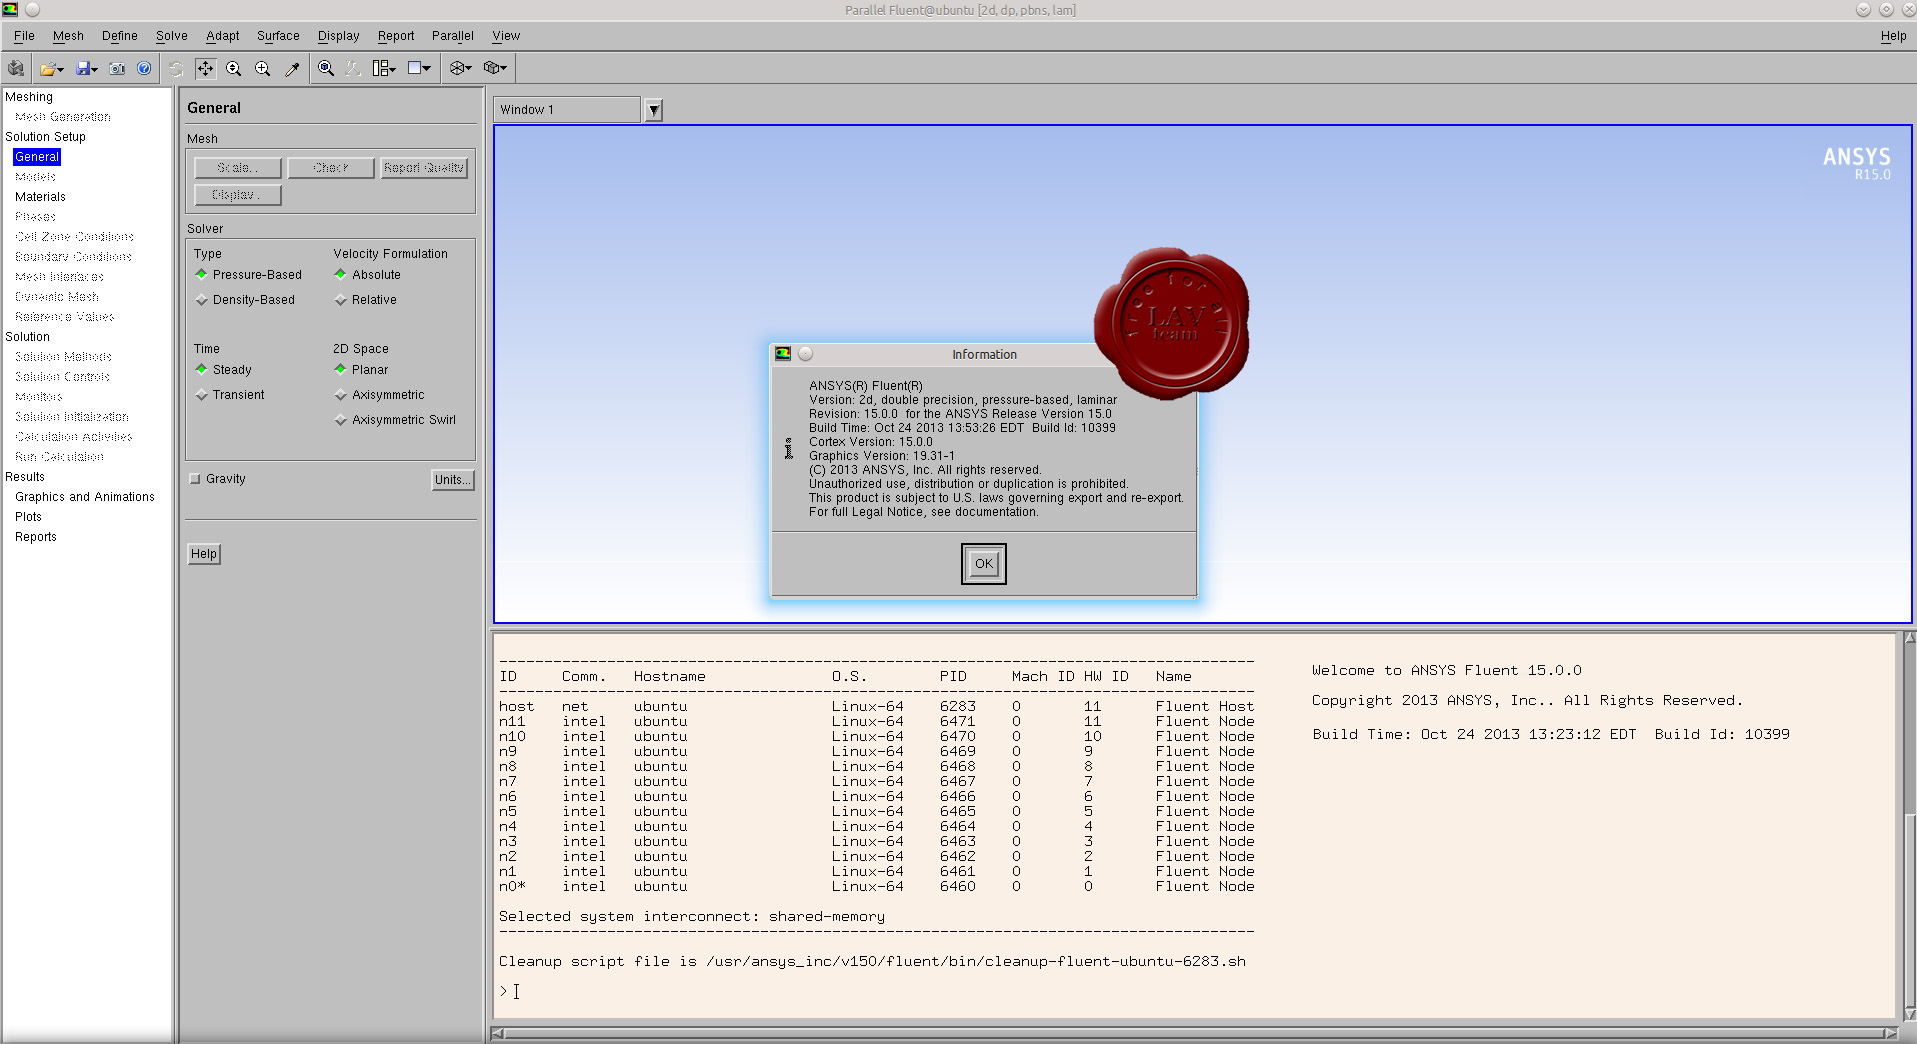Screen dimensions: 1917x1044
Task: Click the open folder icon
Action: pos(47,68)
